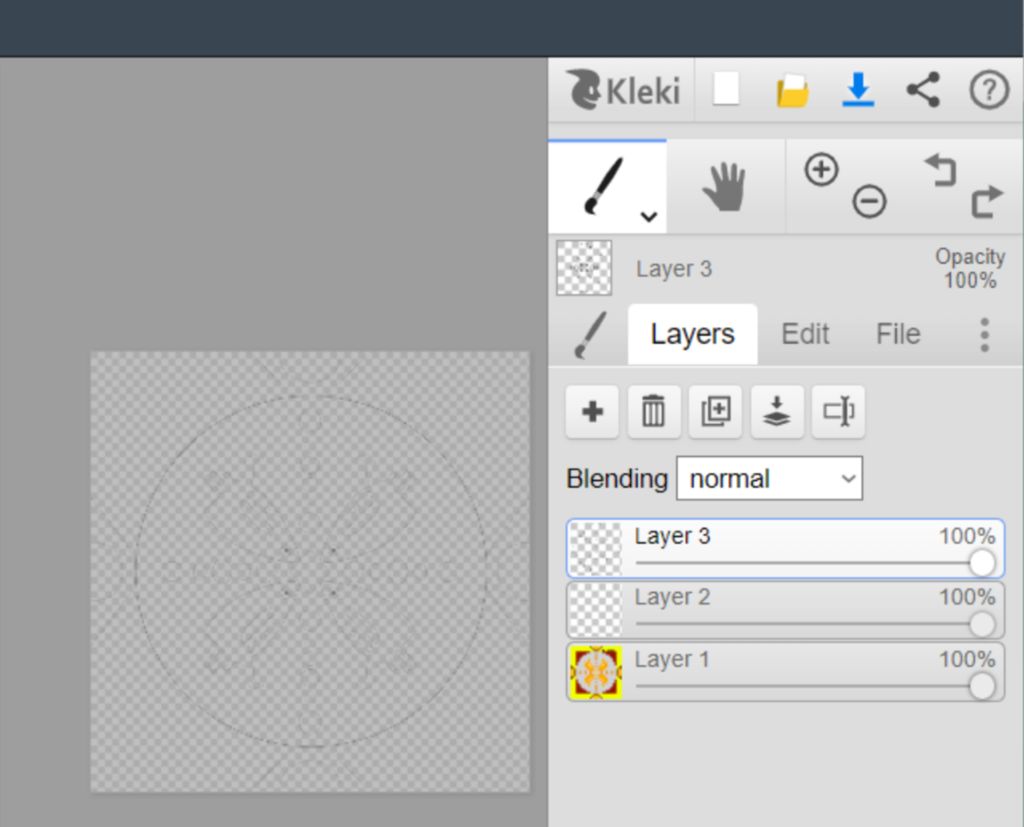Click the Opacity 100% readout
The height and width of the screenshot is (827, 1024).
click(970, 268)
